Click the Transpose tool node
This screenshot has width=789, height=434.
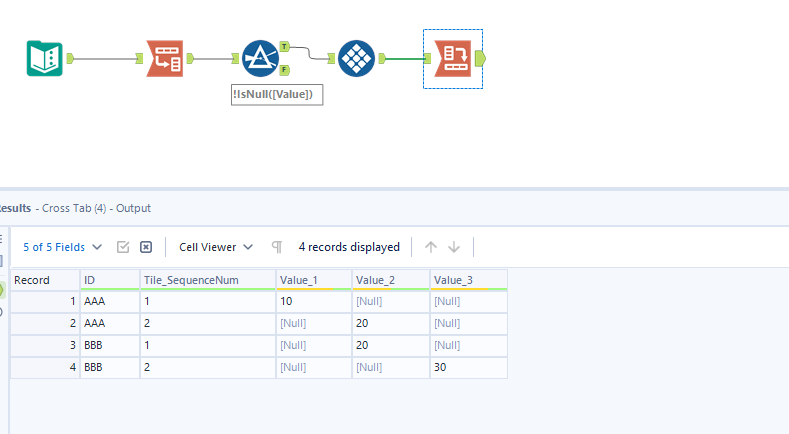pos(165,58)
